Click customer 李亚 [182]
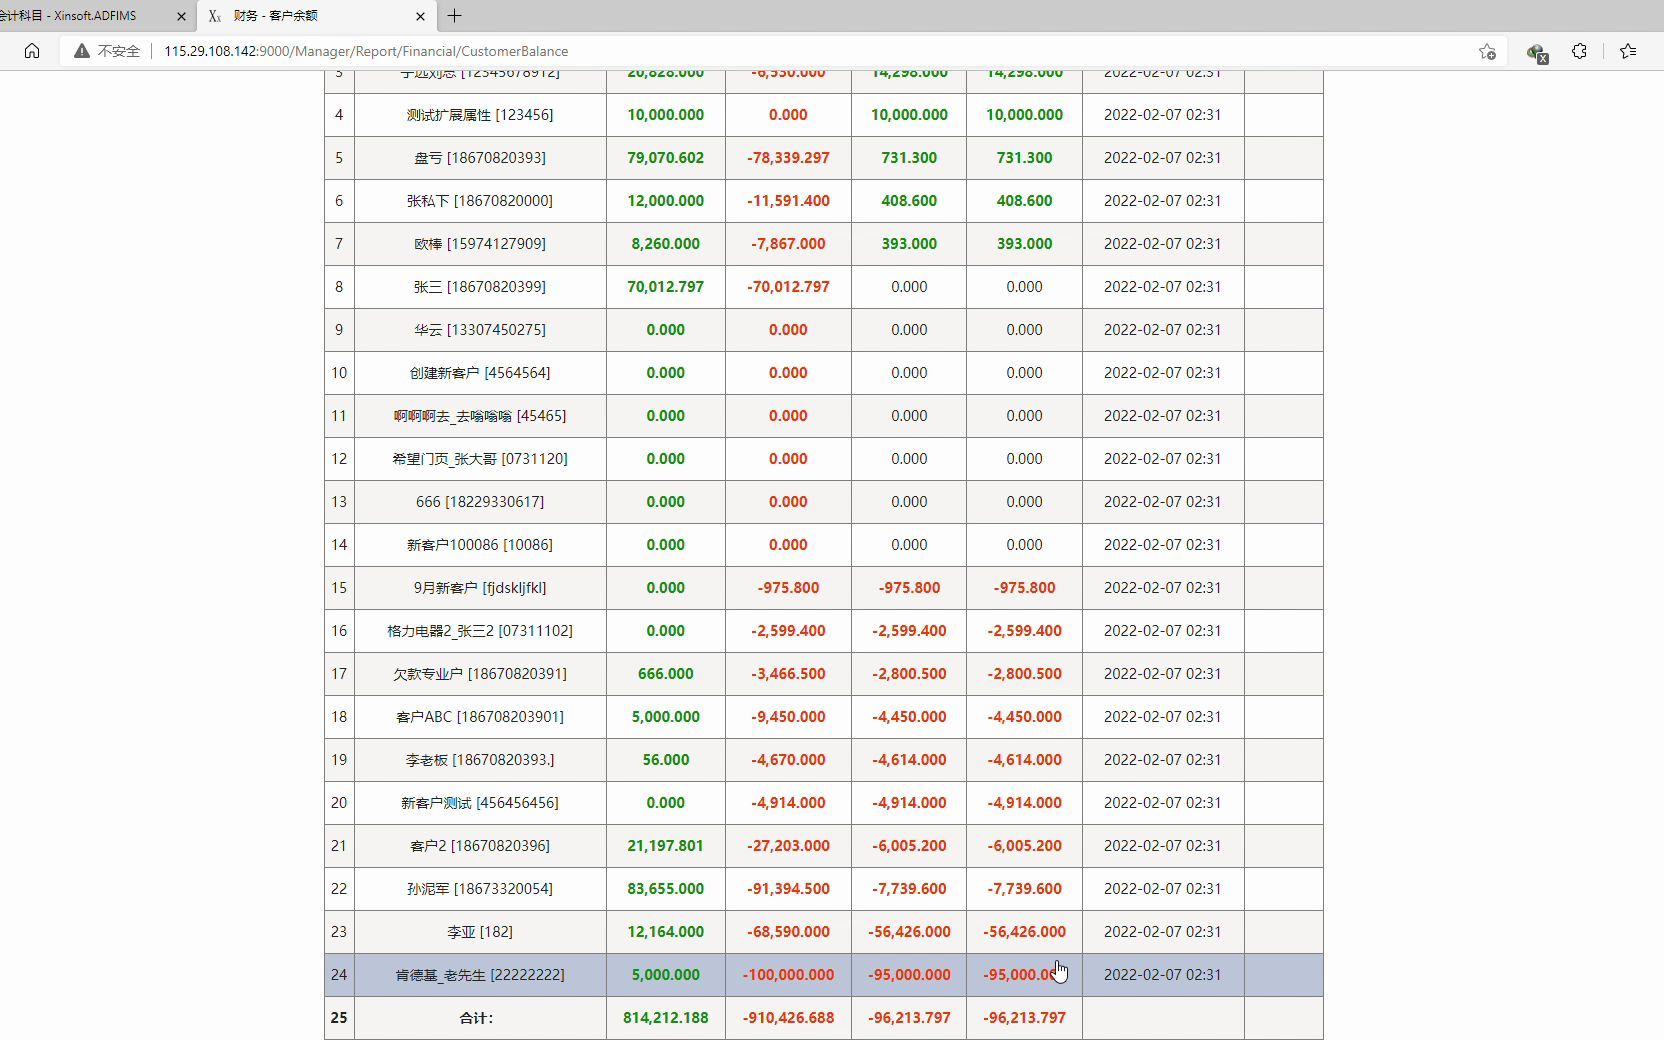 [x=480, y=932]
